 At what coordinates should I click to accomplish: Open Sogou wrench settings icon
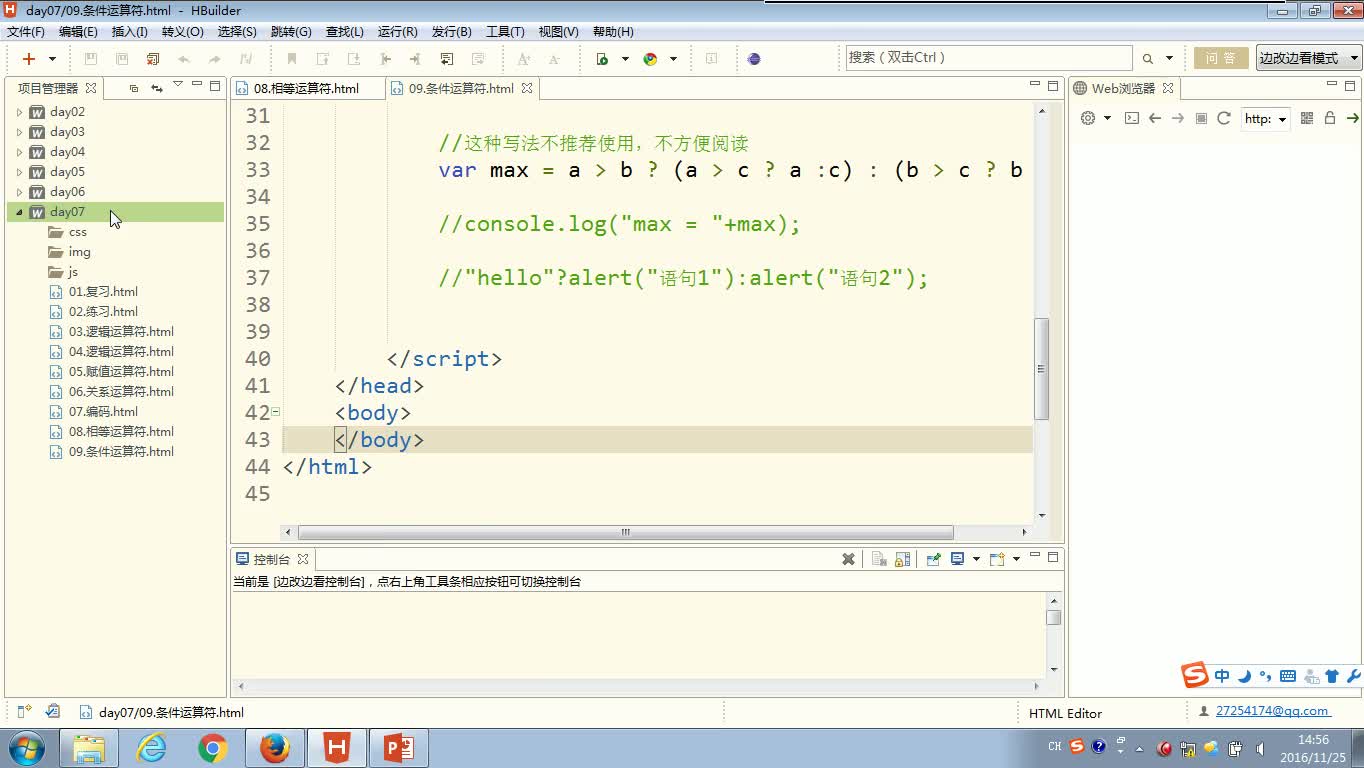1353,676
